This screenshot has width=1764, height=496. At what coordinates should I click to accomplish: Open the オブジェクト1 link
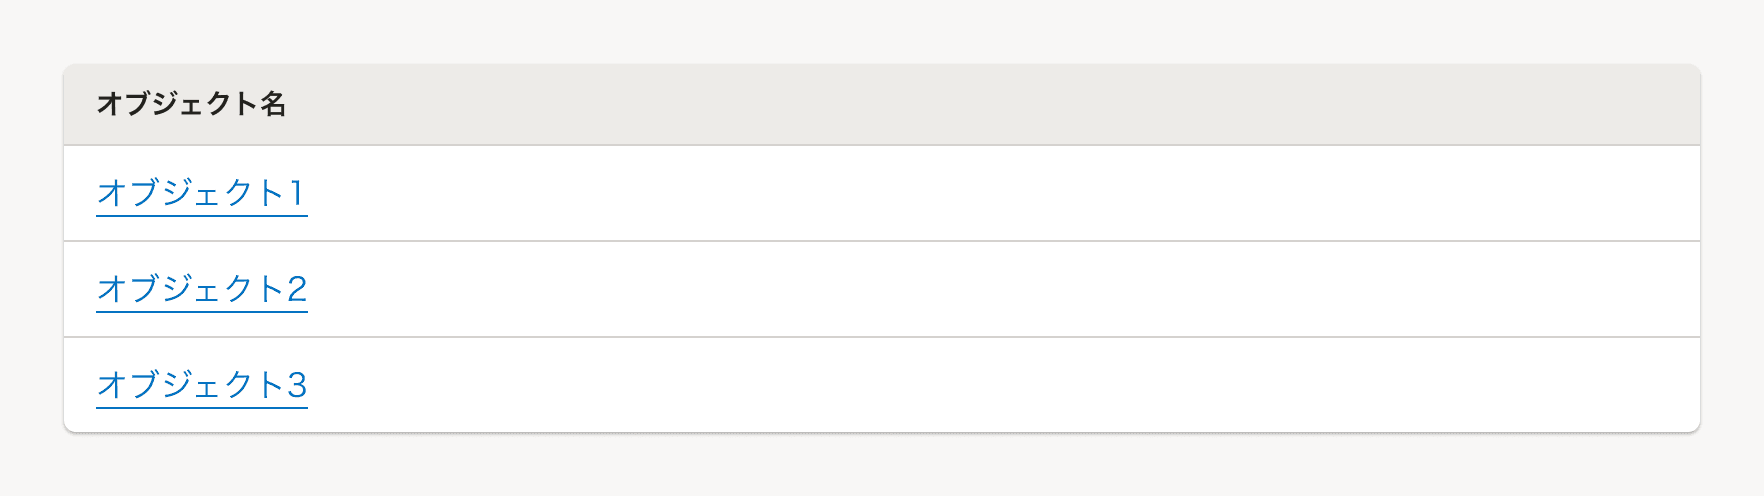click(201, 193)
